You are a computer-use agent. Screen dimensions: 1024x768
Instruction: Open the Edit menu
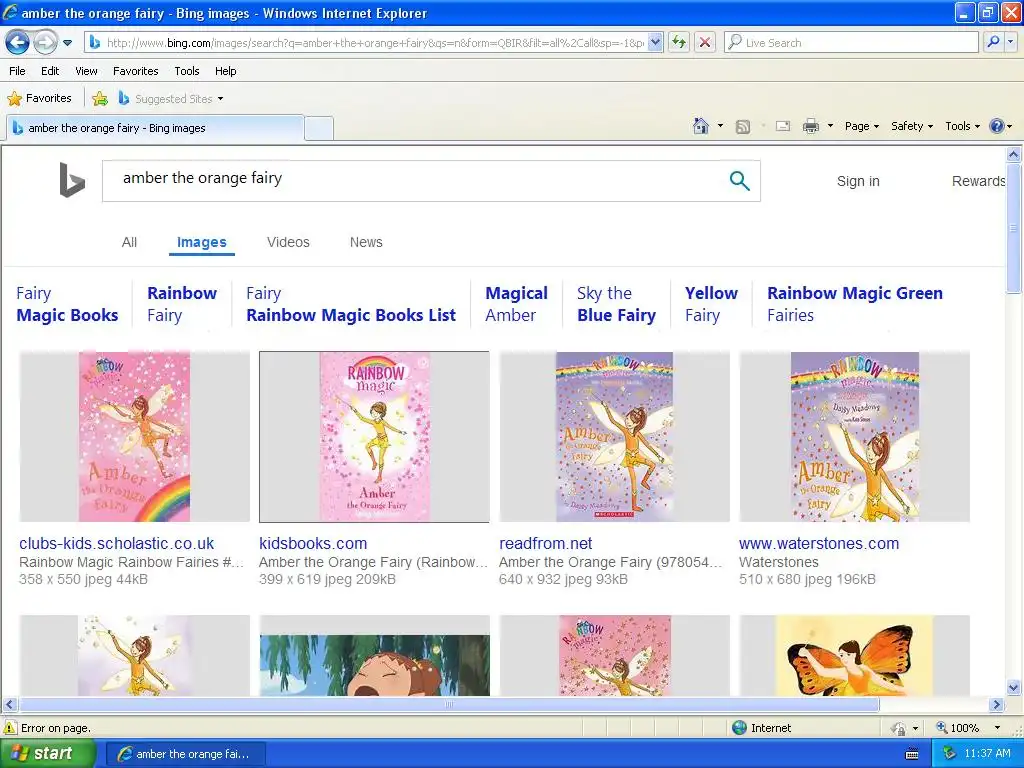pyautogui.click(x=50, y=71)
